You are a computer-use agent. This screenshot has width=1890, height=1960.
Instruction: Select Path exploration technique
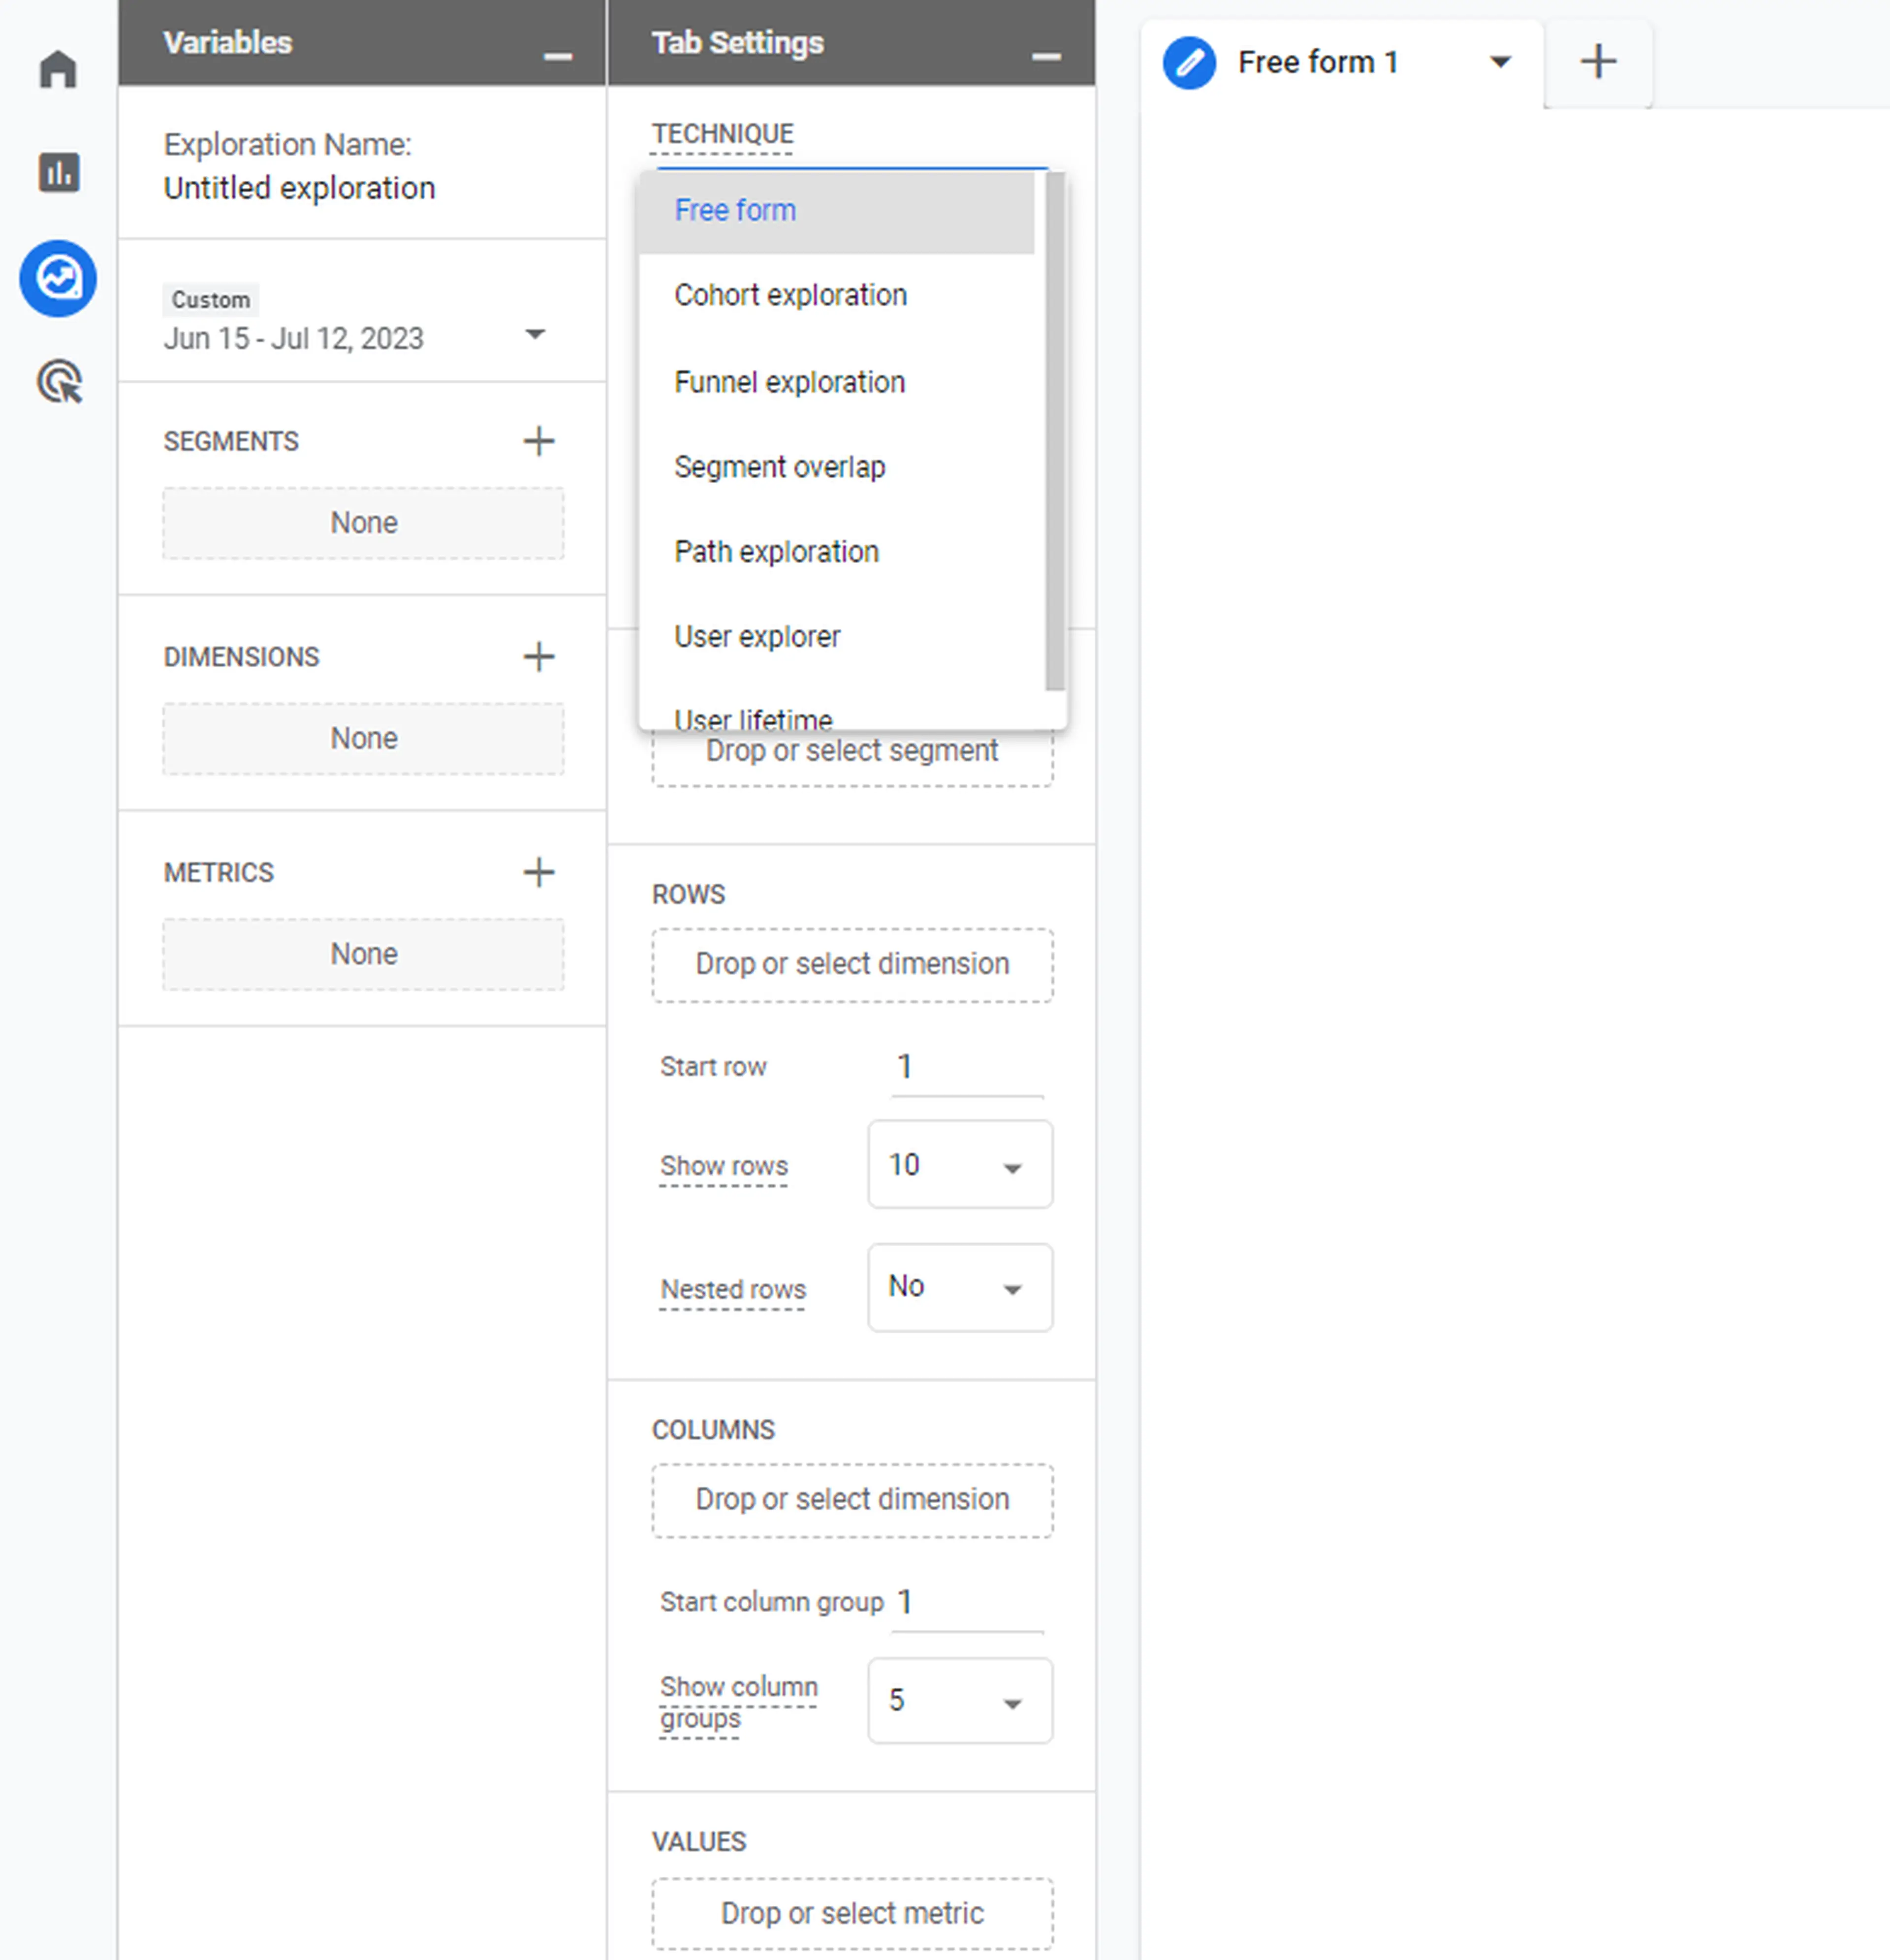pos(836,552)
